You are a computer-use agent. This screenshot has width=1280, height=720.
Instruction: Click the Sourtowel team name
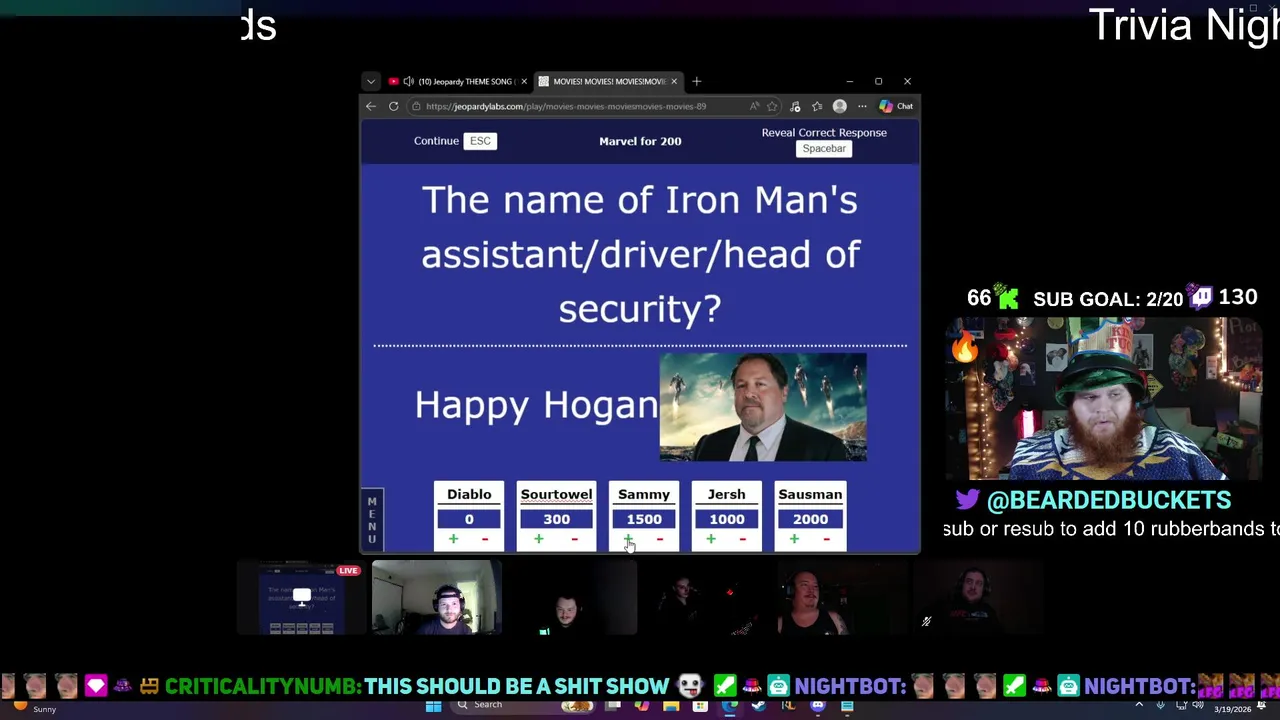click(557, 494)
